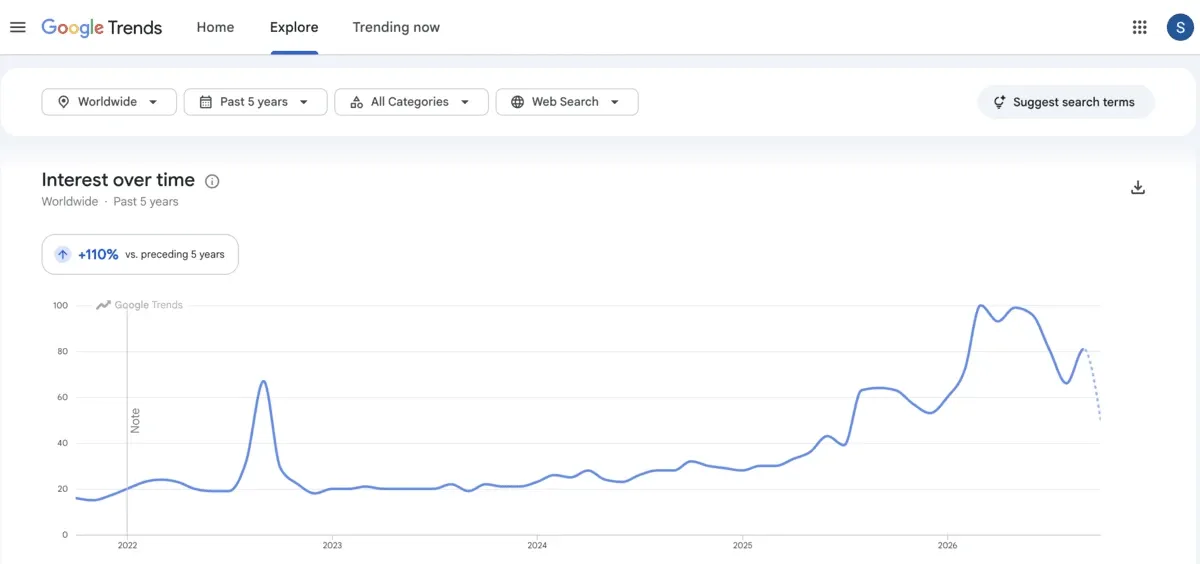Viewport: 1200px width, 564px height.
Task: Click the 20 y-axis label
Action: (x=62, y=490)
